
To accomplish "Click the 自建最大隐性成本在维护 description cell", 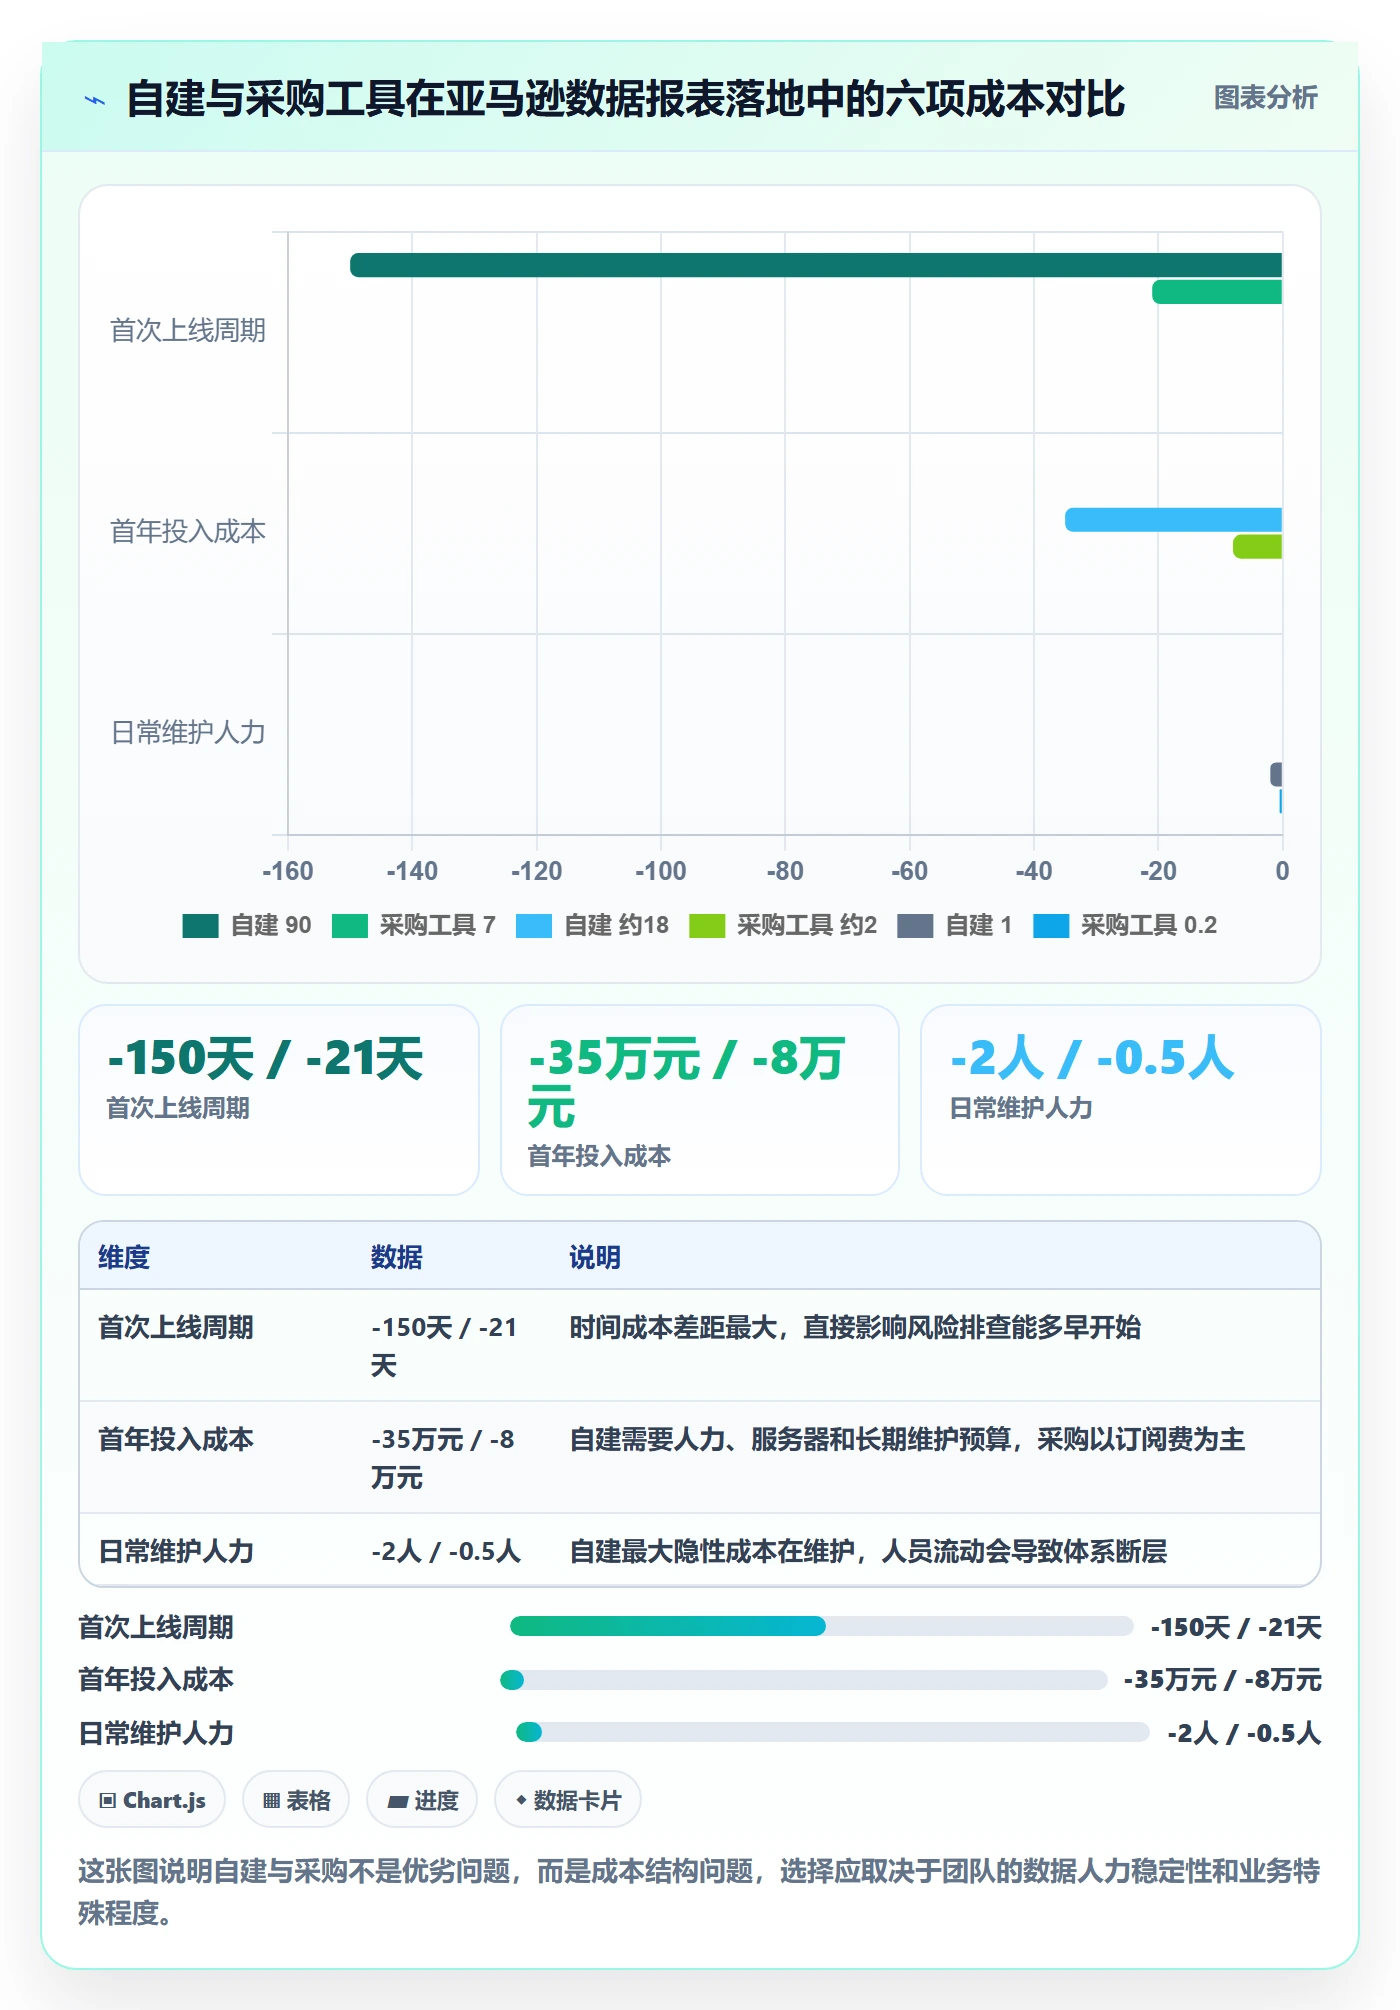I will pos(868,1552).
